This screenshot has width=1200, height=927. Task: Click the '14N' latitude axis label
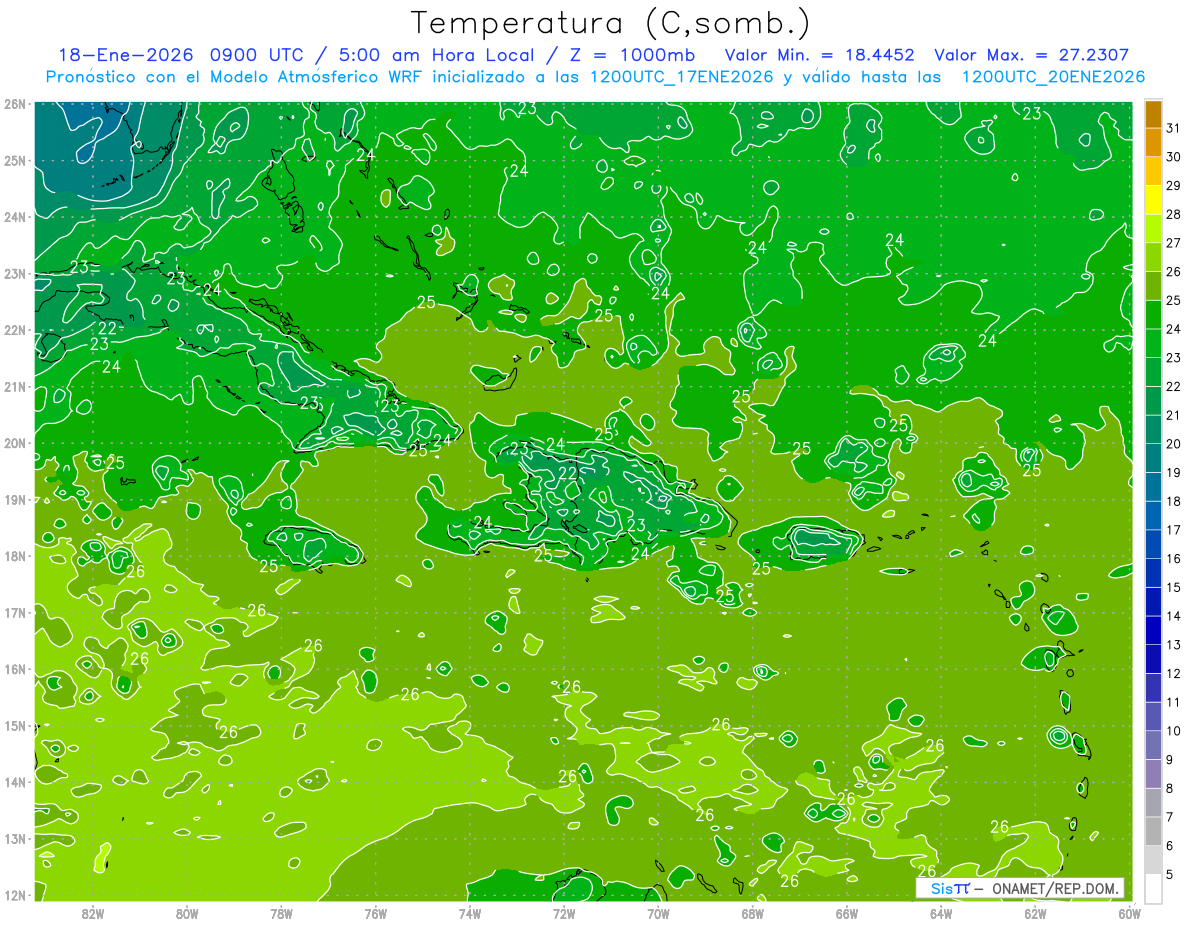15,782
